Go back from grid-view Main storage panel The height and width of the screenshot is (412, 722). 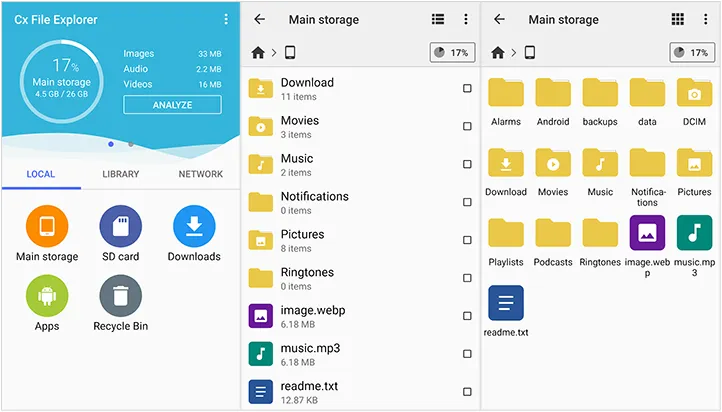[499, 19]
